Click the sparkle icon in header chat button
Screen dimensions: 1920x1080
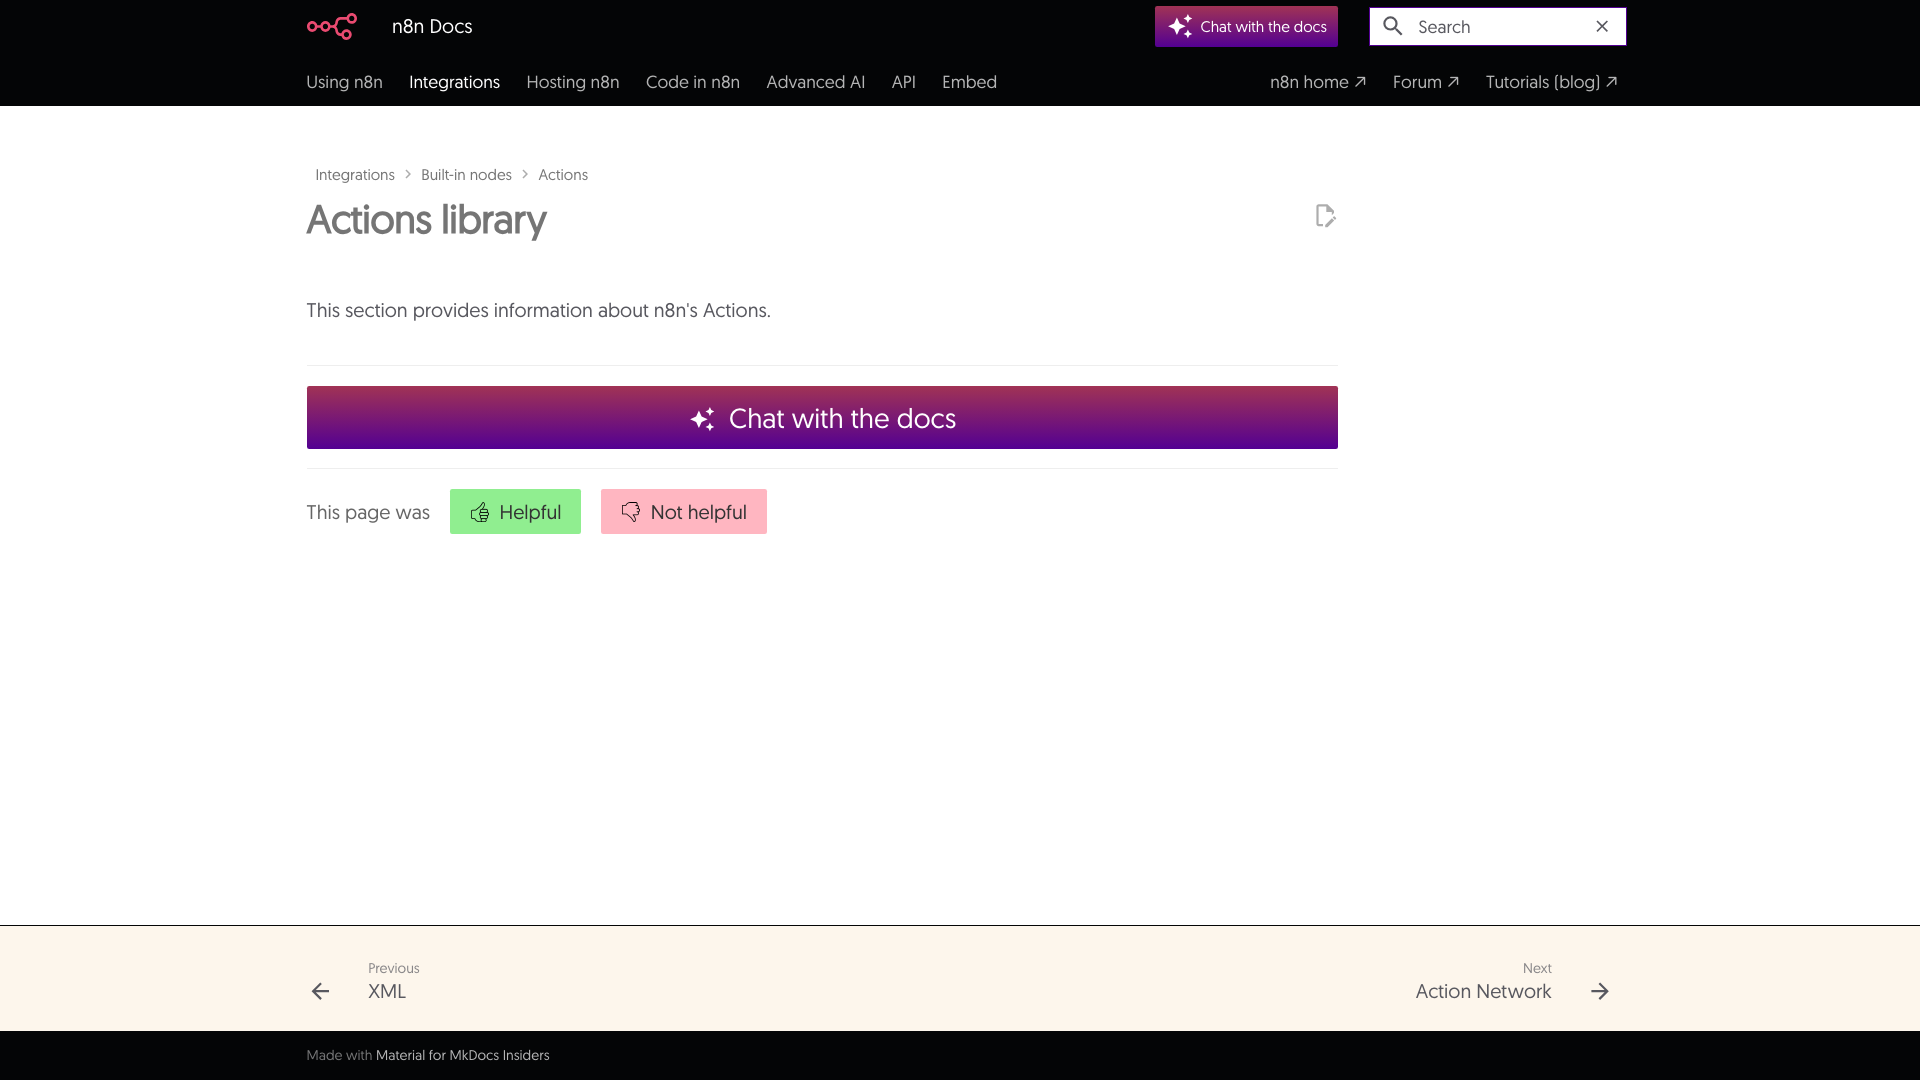click(1180, 26)
